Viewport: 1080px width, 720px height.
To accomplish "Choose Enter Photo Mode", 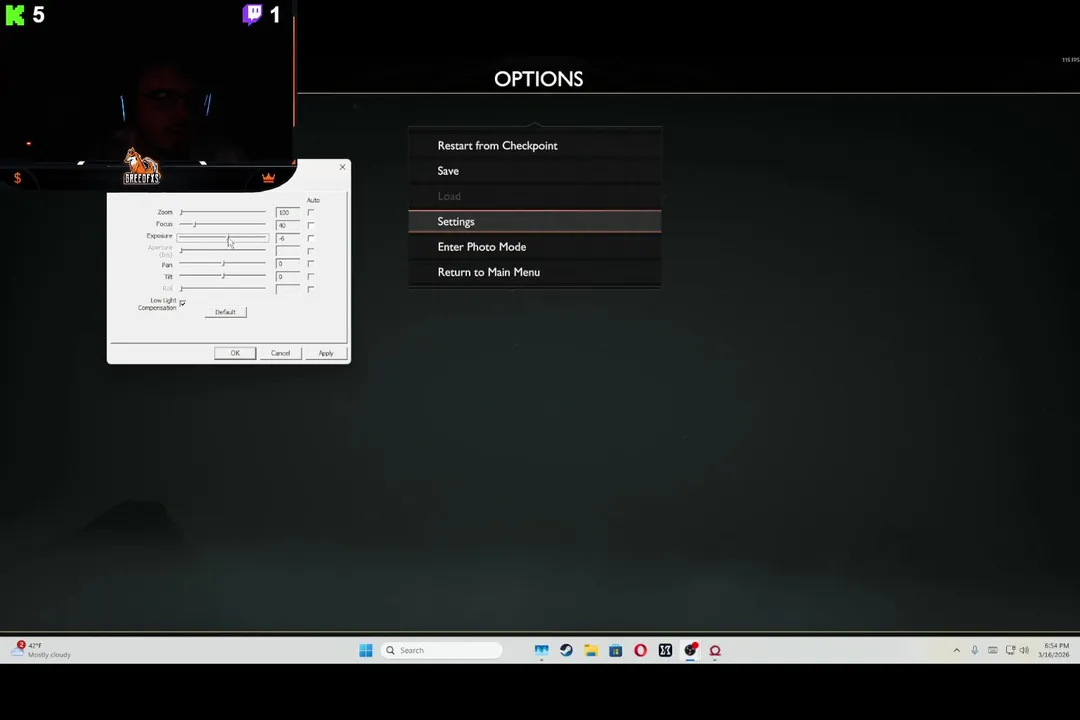I will point(534,247).
